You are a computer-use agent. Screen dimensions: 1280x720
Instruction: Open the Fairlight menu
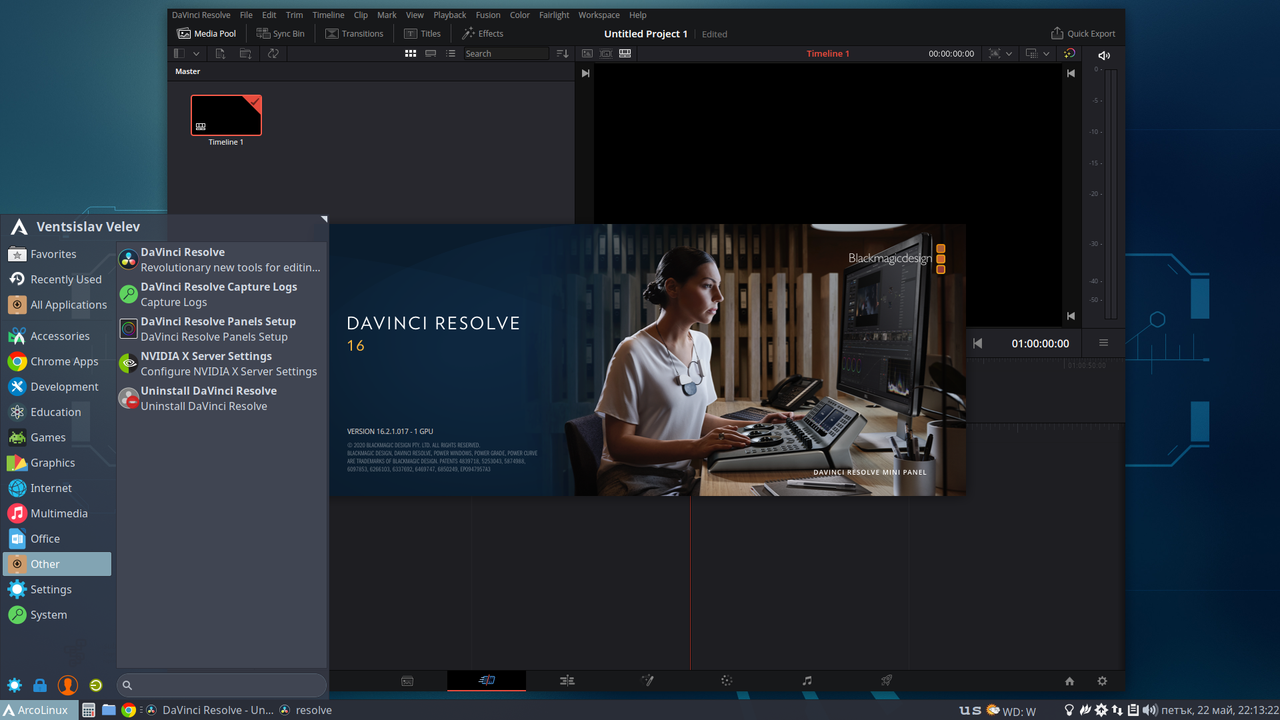[554, 15]
